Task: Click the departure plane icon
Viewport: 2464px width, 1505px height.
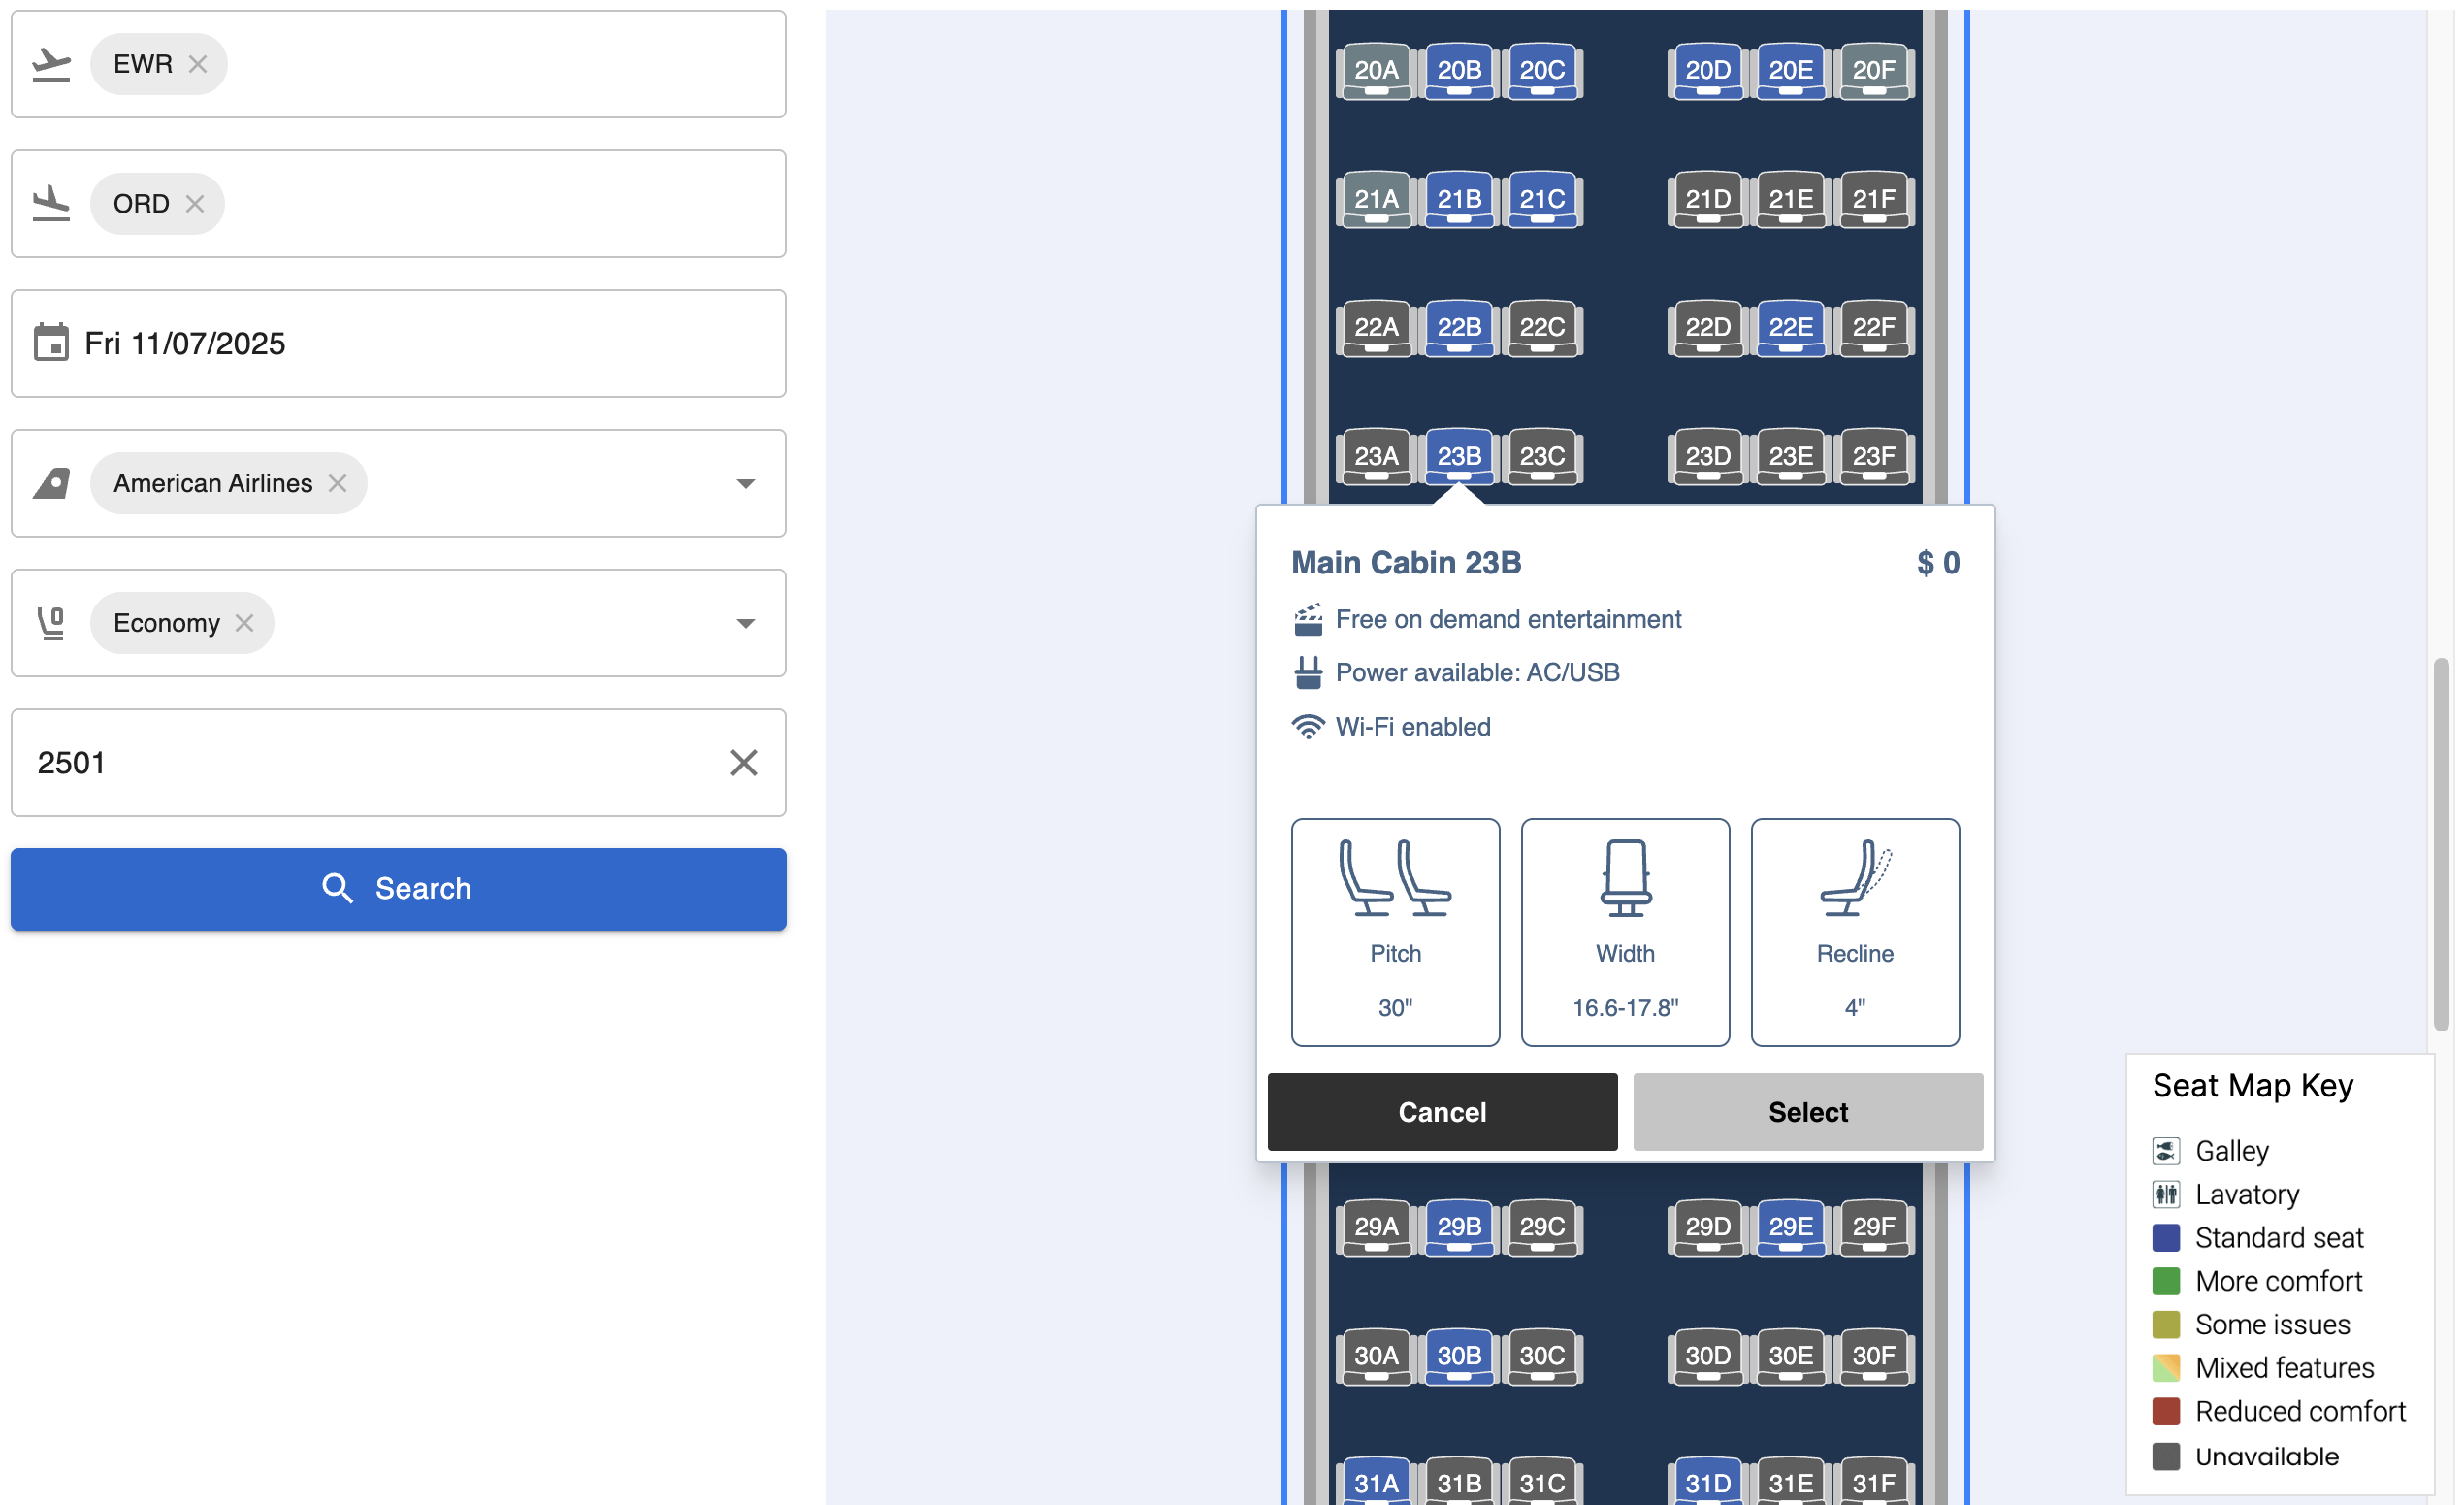Action: point(51,64)
